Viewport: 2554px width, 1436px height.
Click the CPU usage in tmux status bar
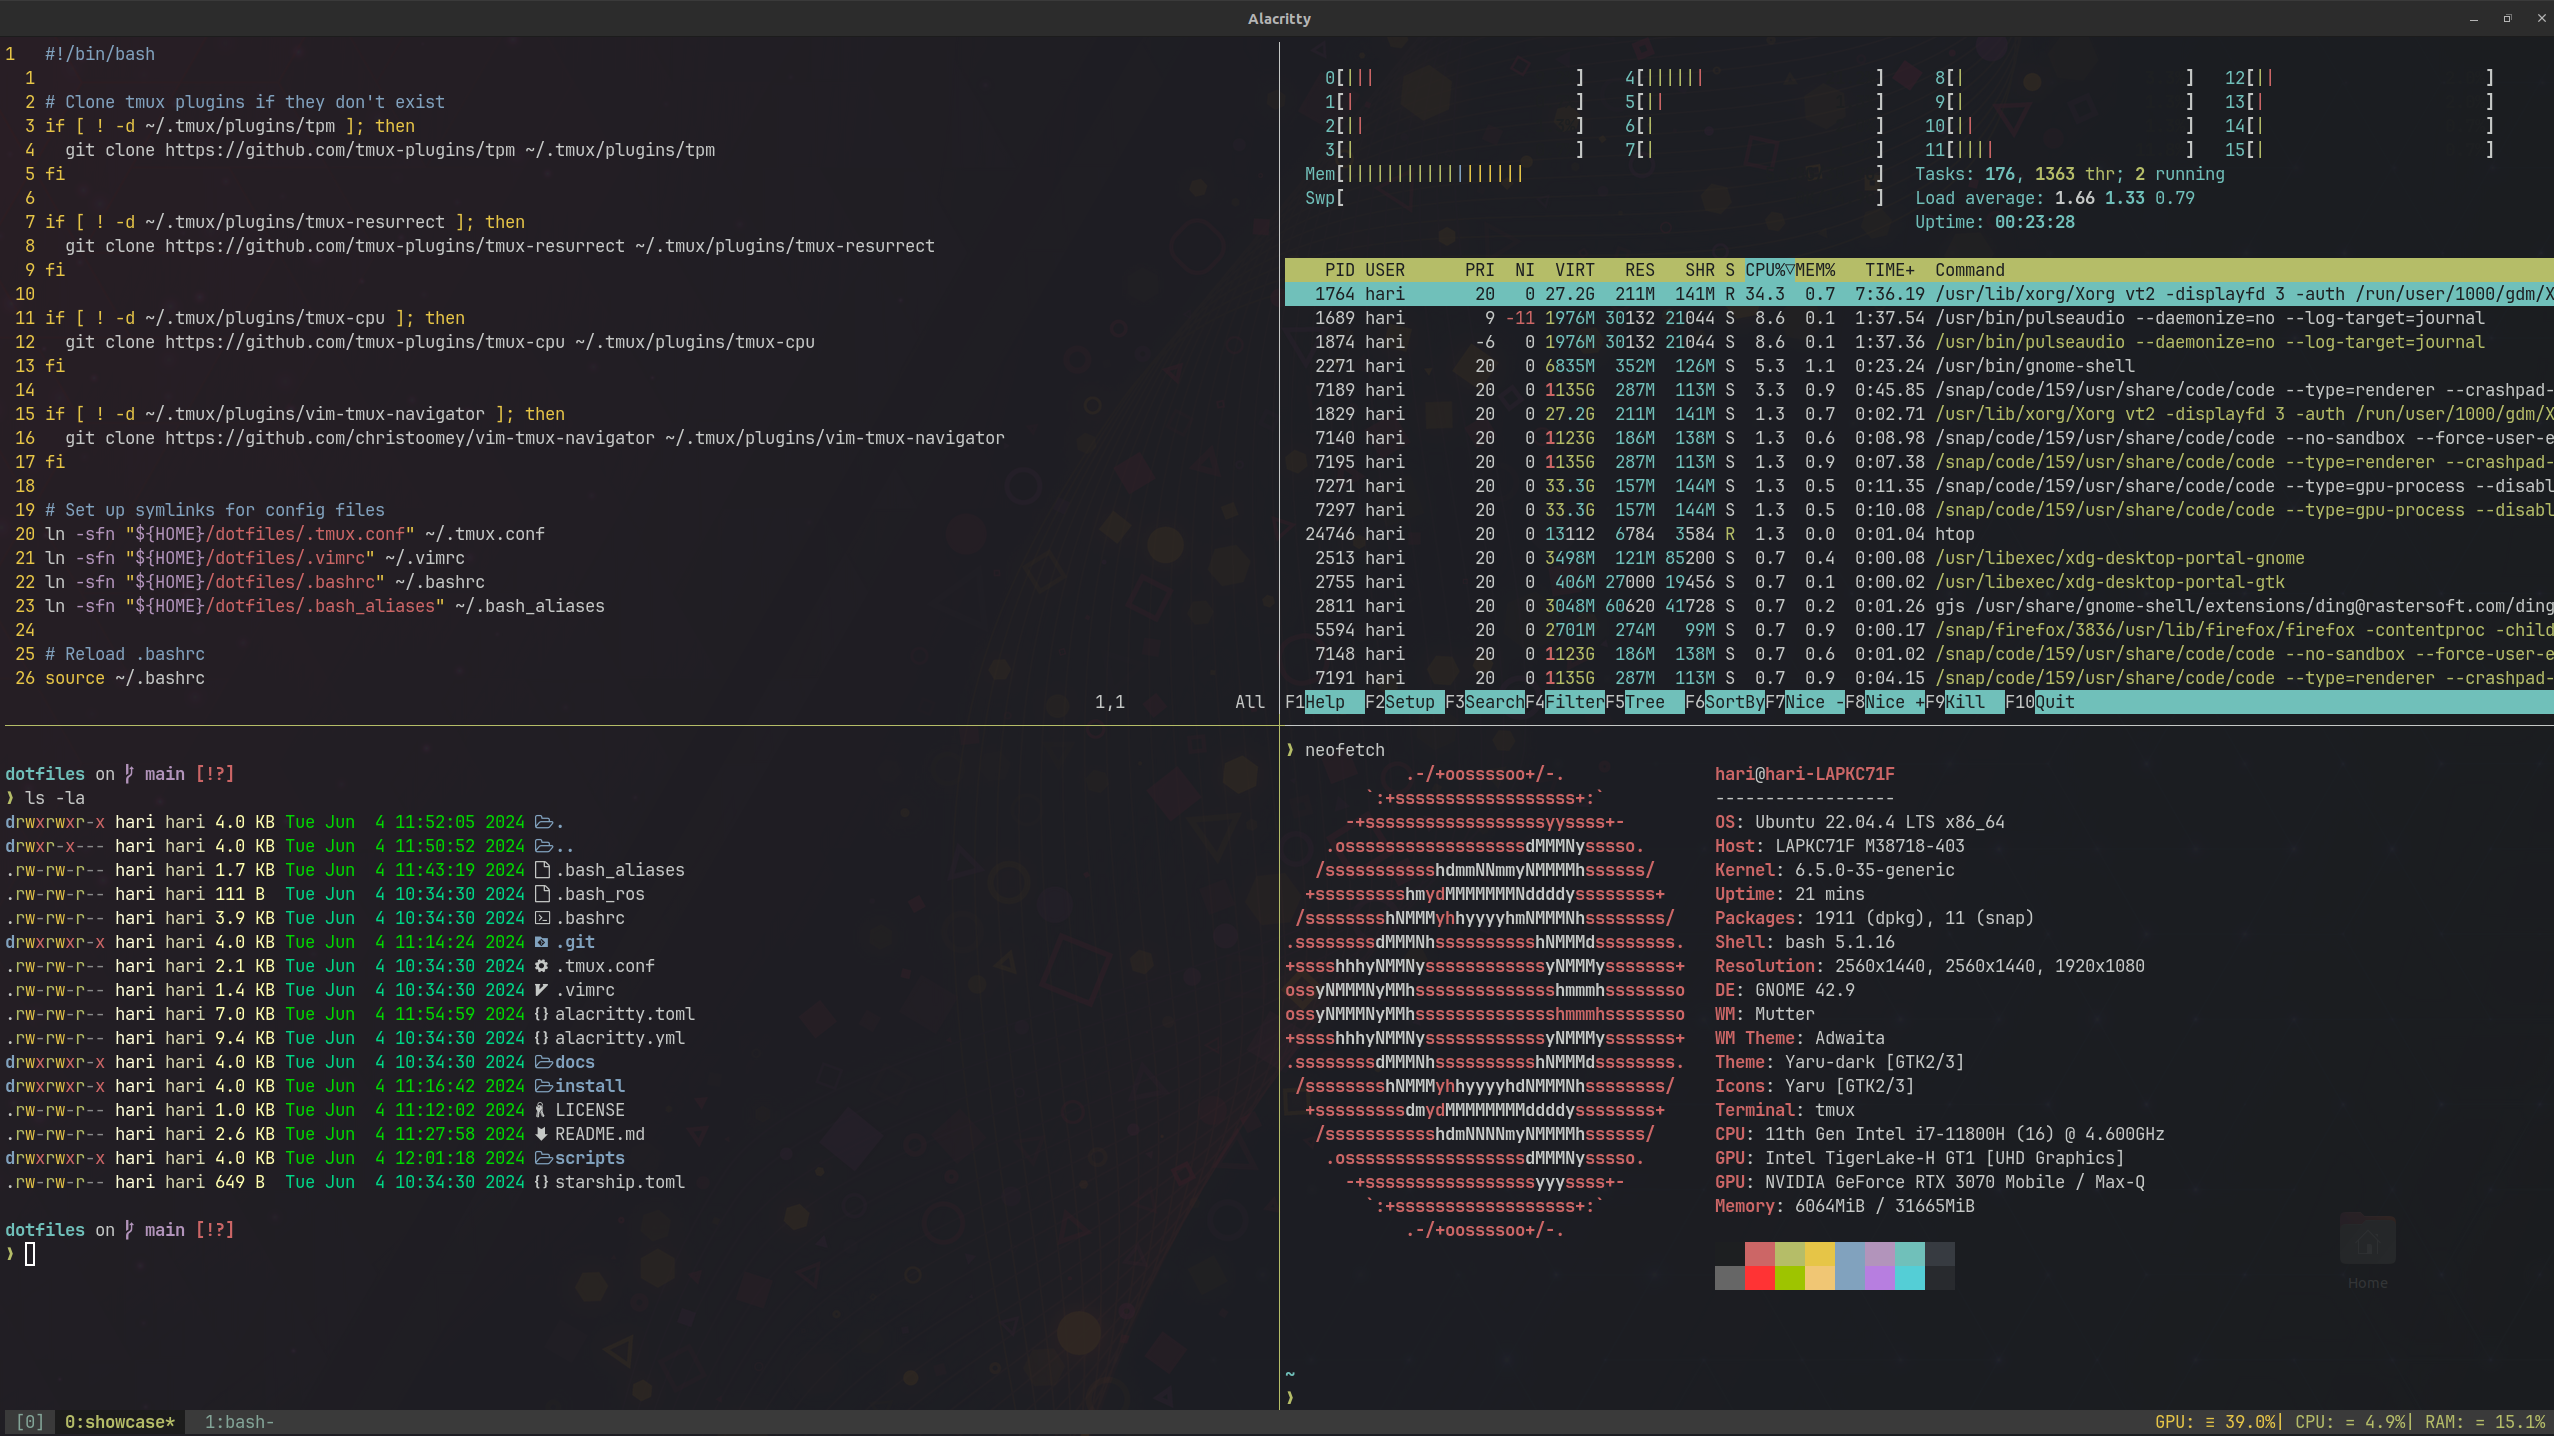[2352, 1422]
